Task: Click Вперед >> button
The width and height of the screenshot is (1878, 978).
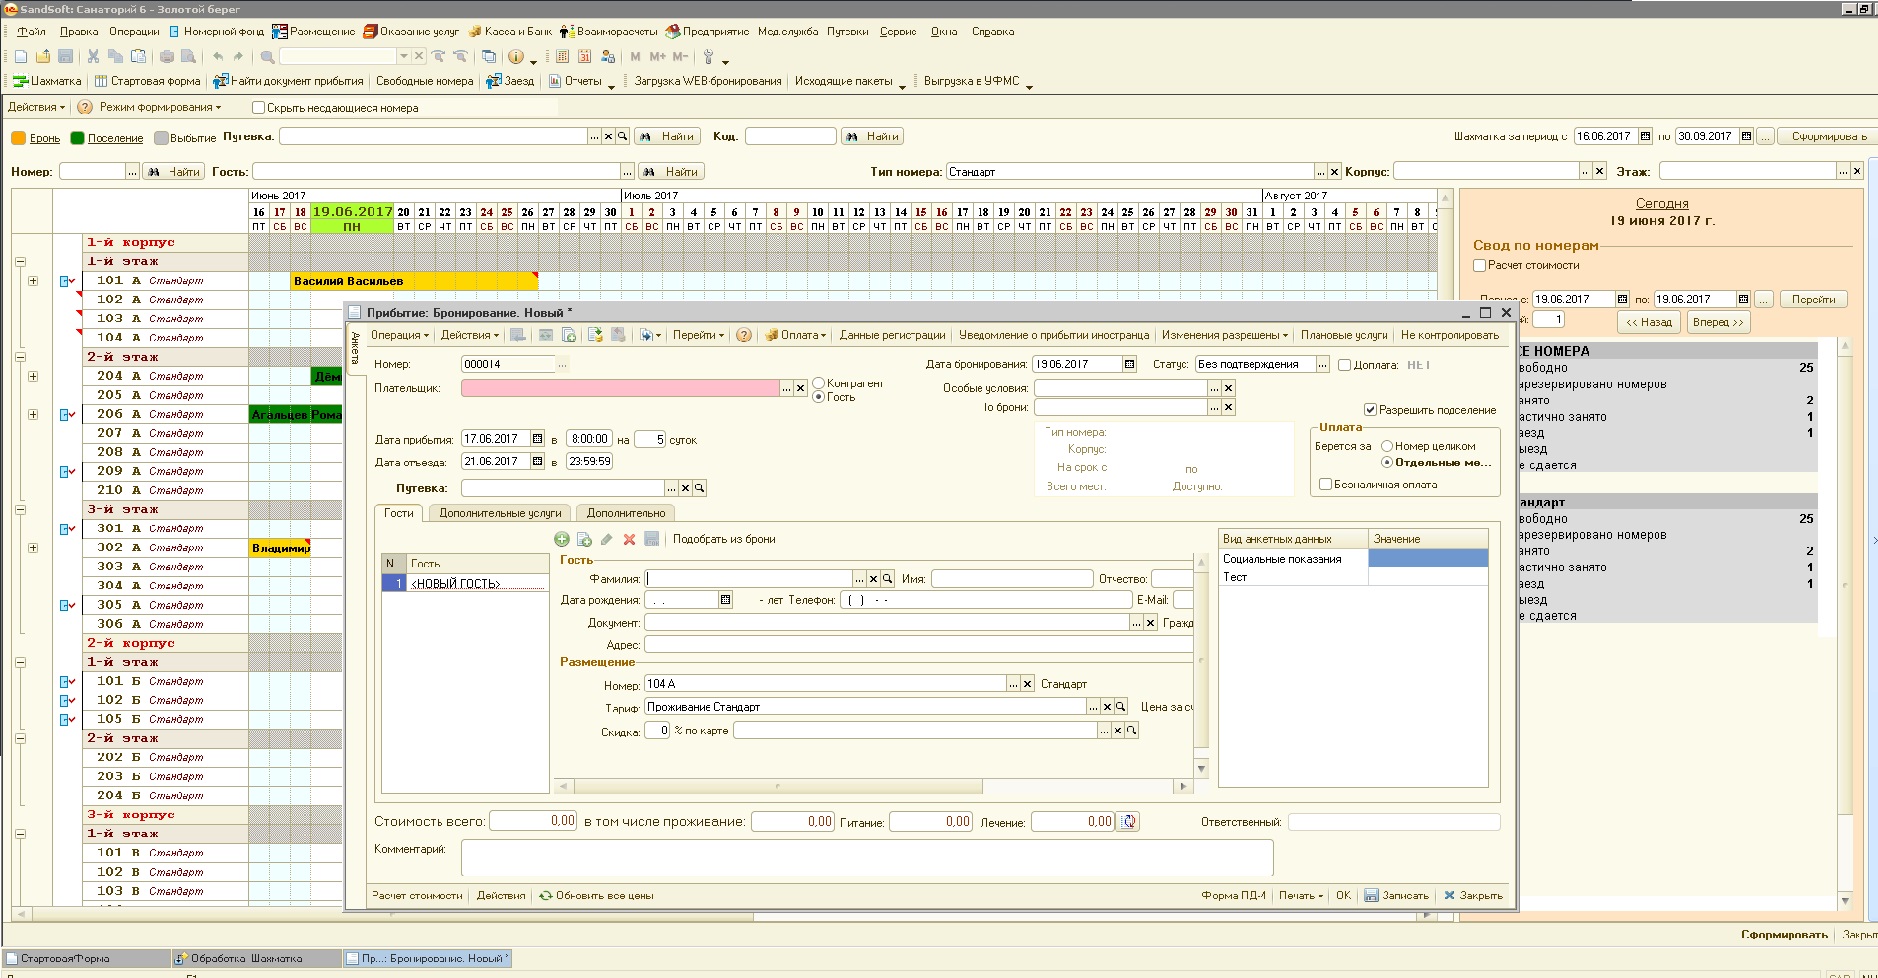Action: coord(1718,322)
